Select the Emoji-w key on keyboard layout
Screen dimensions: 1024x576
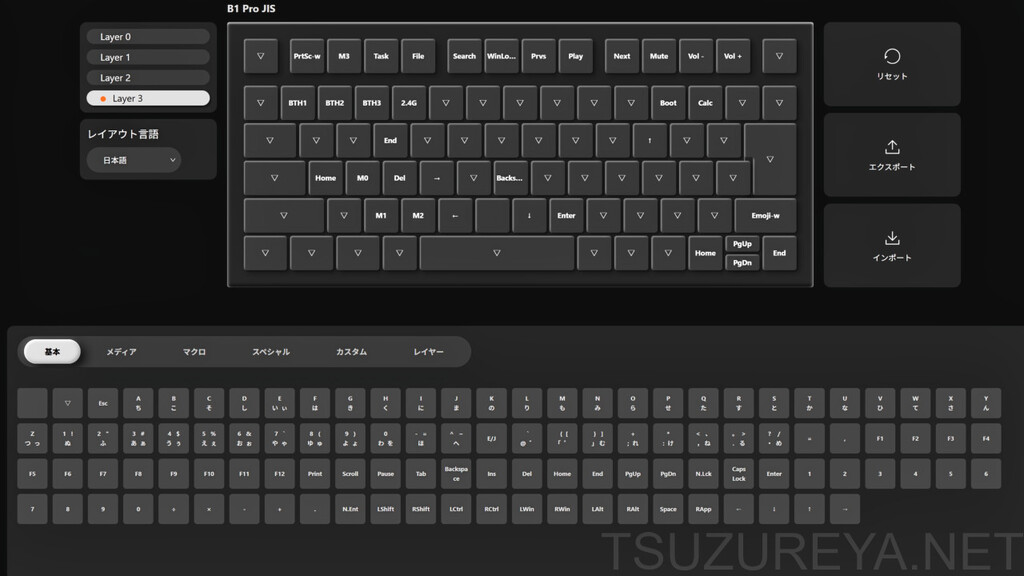click(765, 216)
